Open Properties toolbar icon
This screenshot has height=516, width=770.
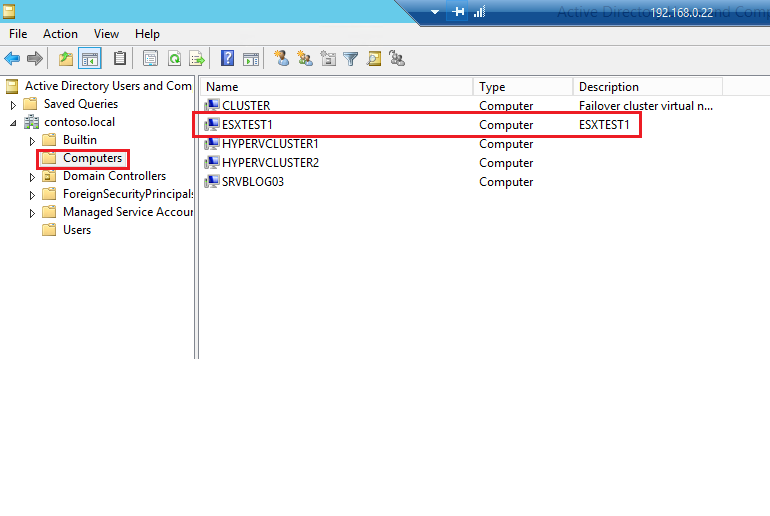[x=150, y=59]
